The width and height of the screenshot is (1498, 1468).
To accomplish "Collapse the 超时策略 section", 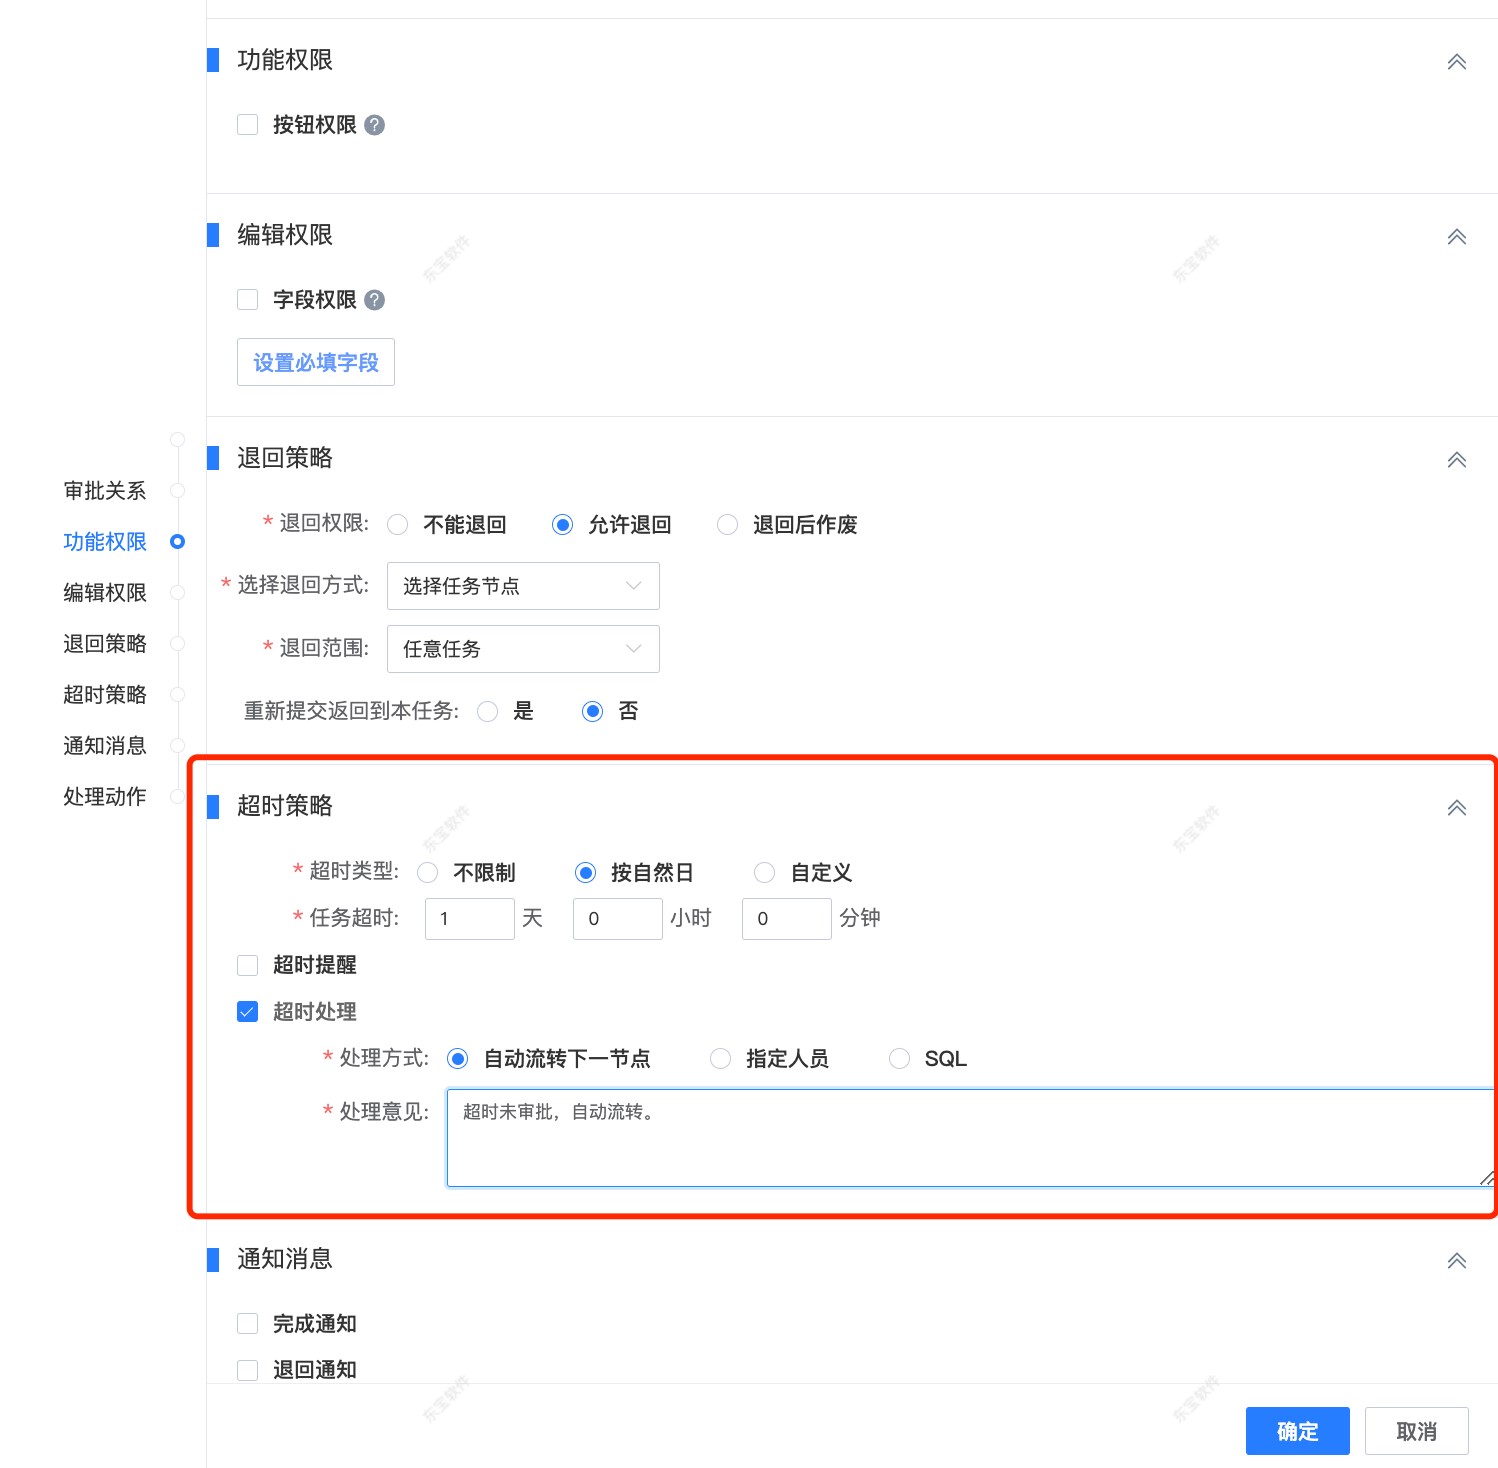I will coord(1456,807).
